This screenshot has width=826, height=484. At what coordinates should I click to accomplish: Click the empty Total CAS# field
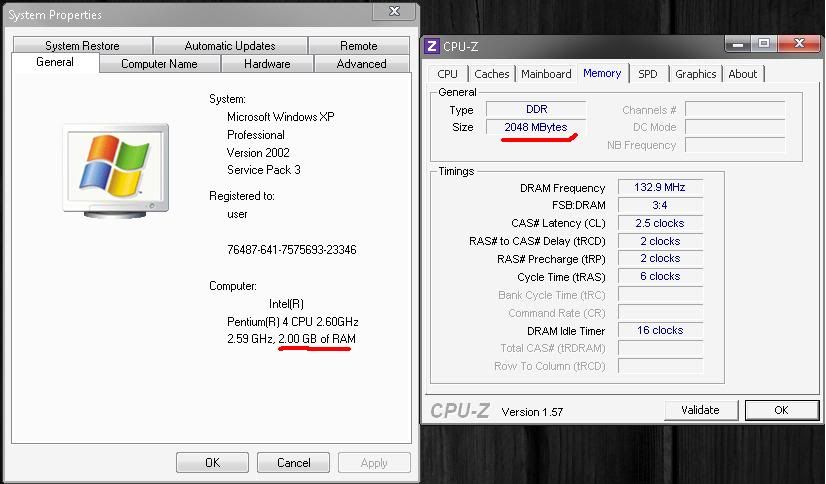point(660,348)
